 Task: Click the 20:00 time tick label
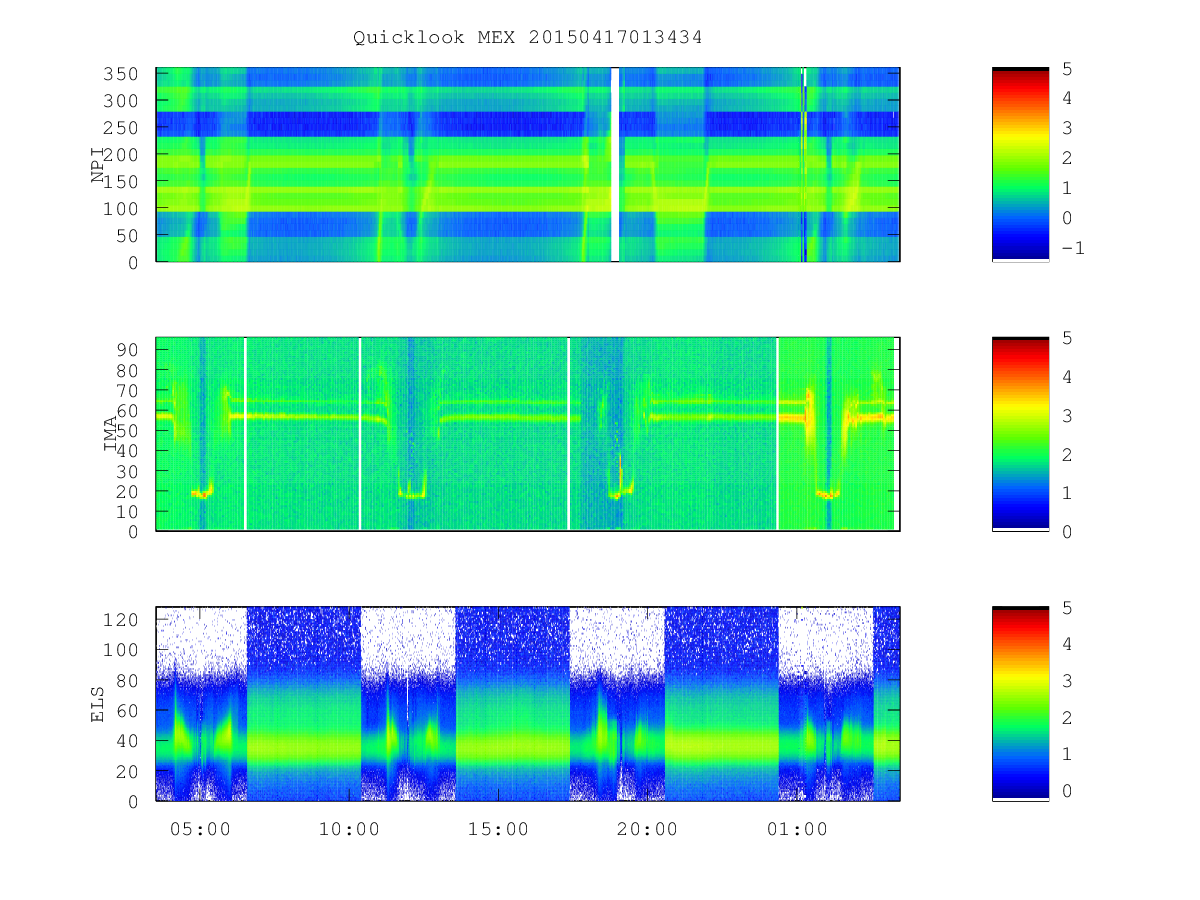point(648,830)
